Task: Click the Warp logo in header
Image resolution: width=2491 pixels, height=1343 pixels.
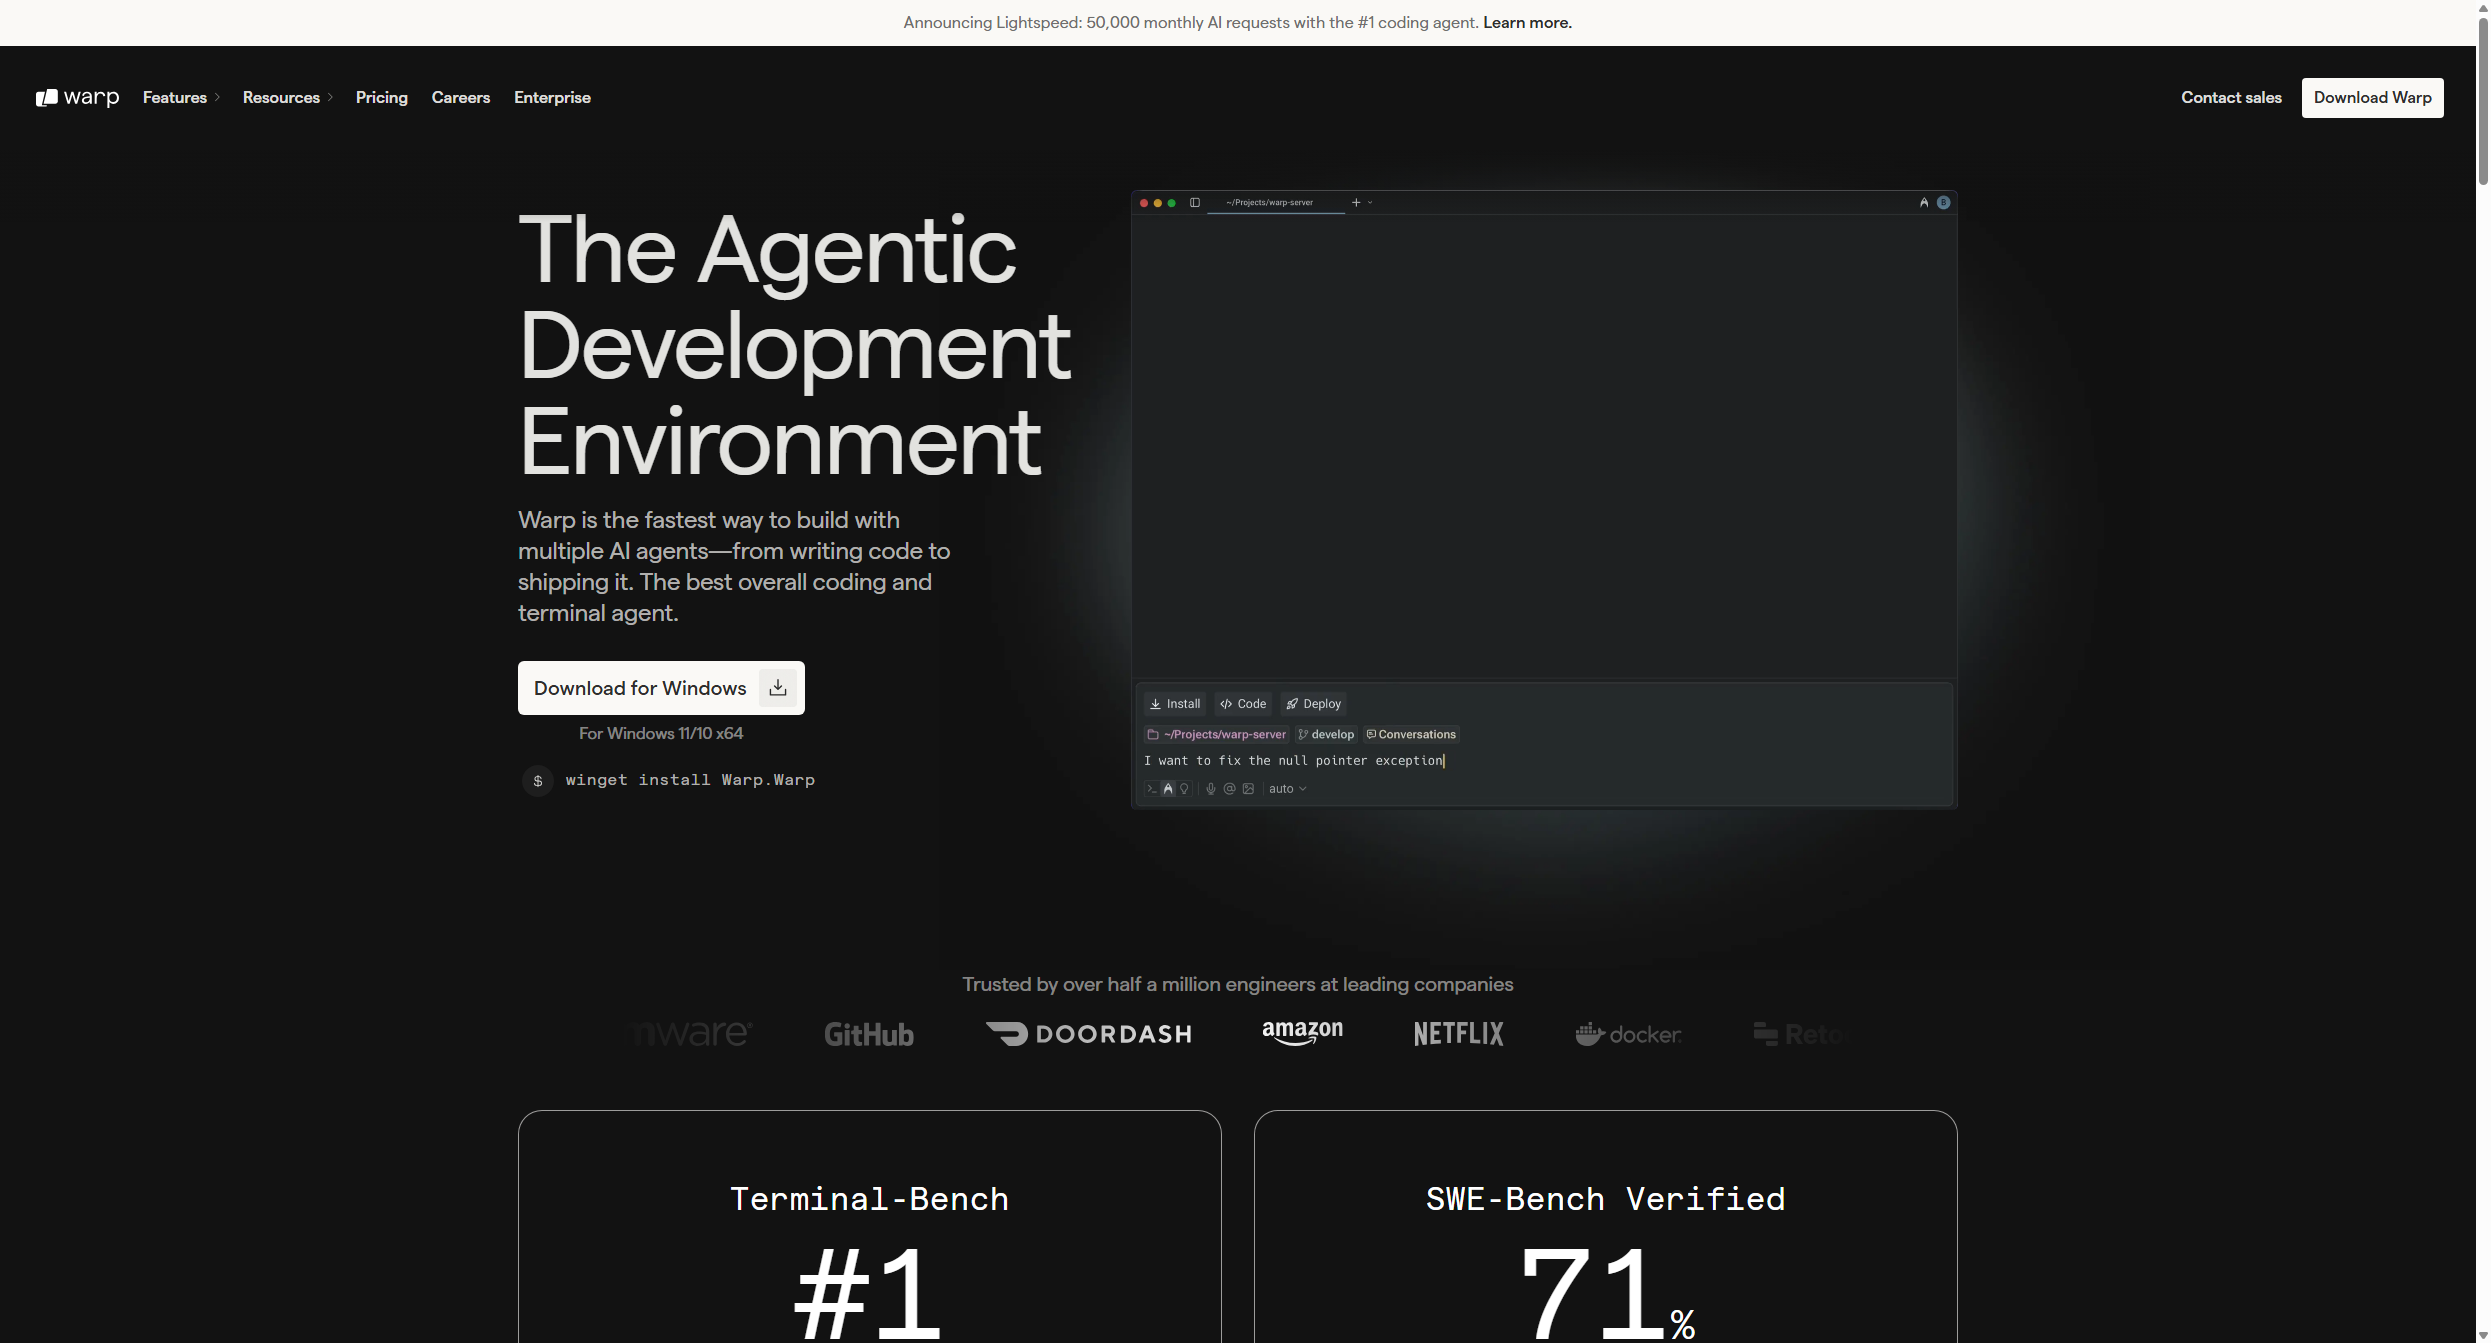Action: [x=78, y=97]
